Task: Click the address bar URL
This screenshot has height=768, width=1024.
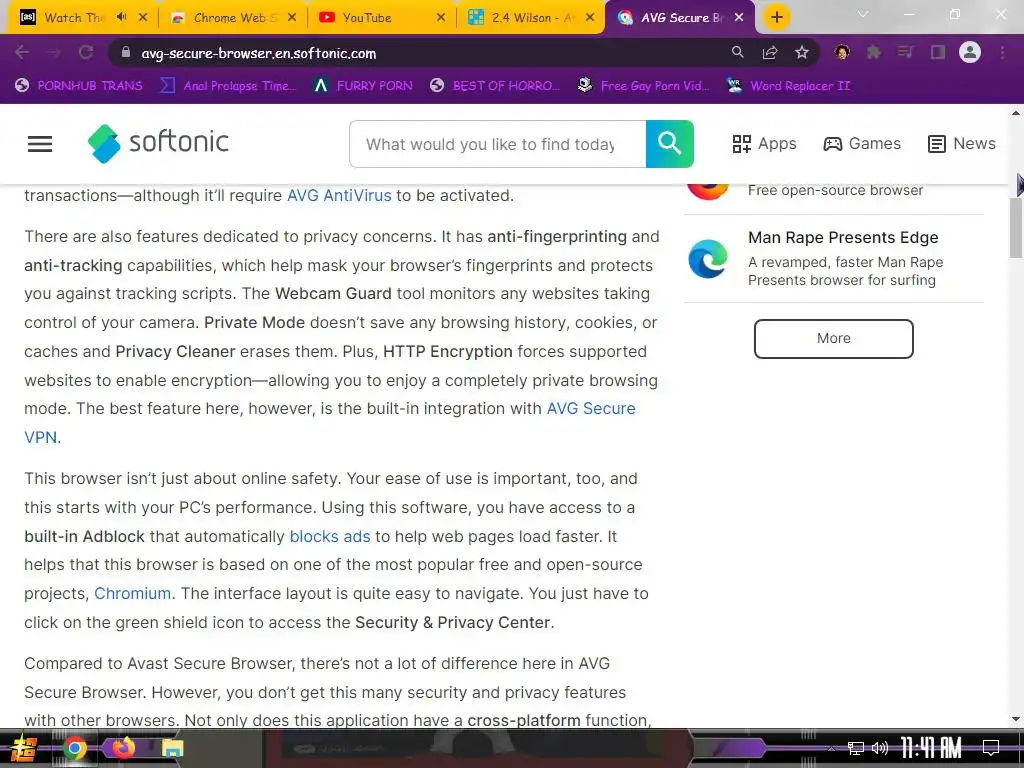Action: point(259,54)
